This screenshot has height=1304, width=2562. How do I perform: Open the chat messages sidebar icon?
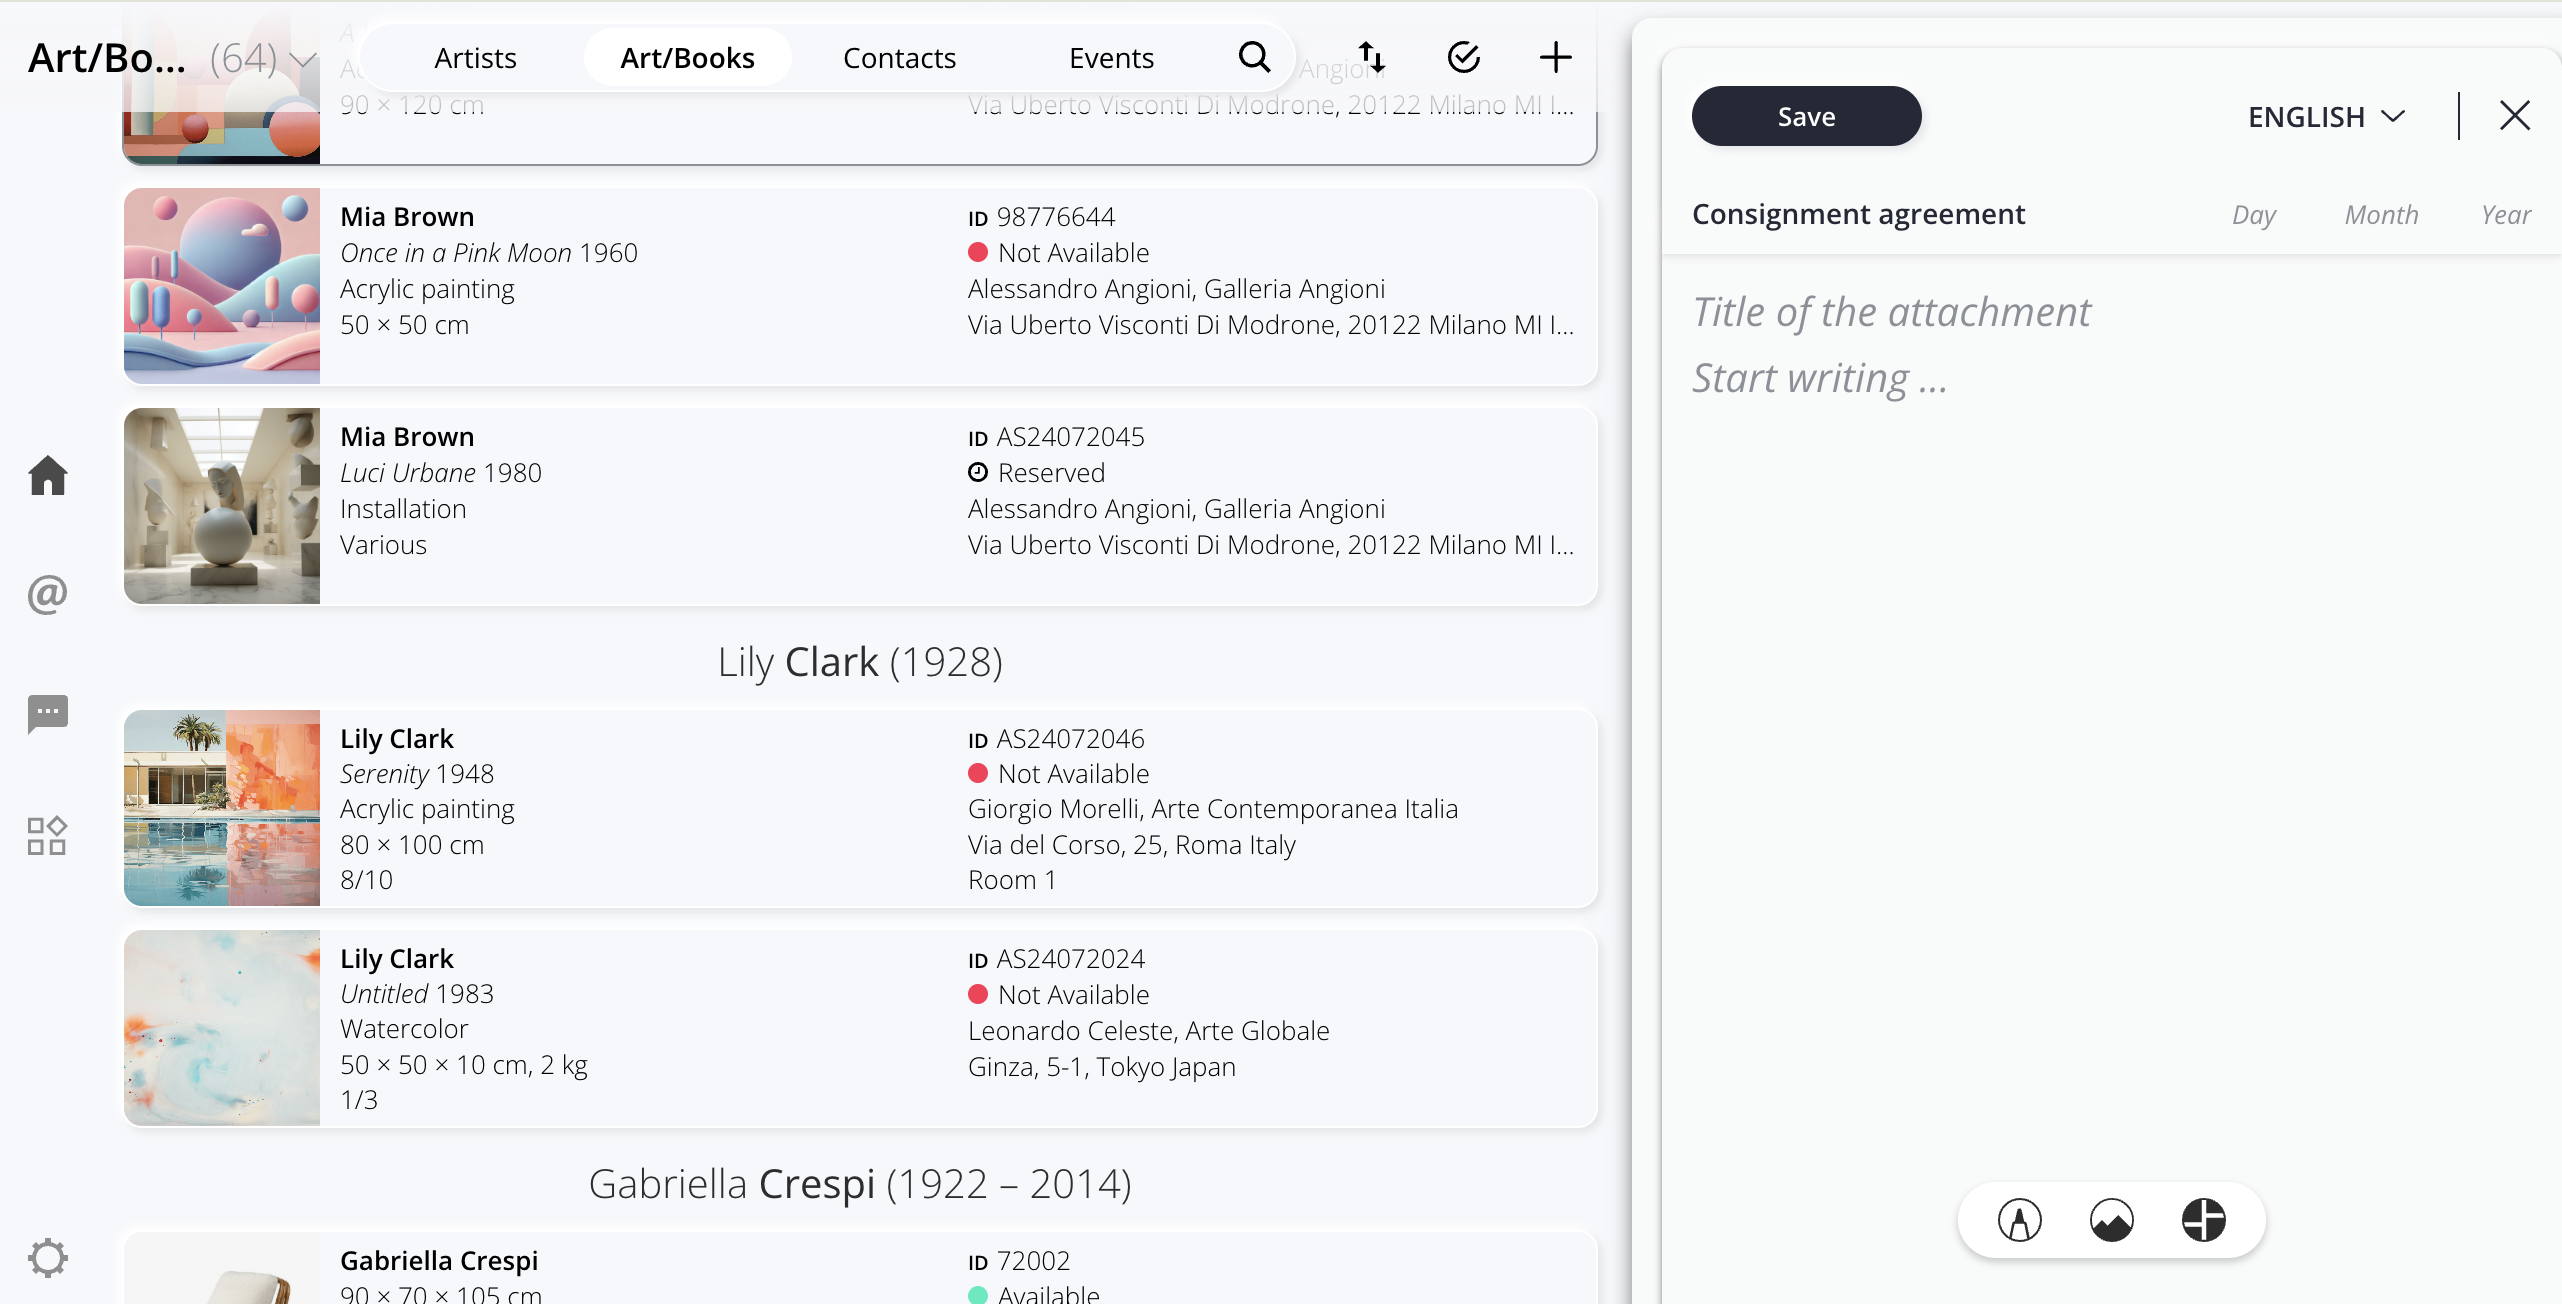pyautogui.click(x=47, y=714)
